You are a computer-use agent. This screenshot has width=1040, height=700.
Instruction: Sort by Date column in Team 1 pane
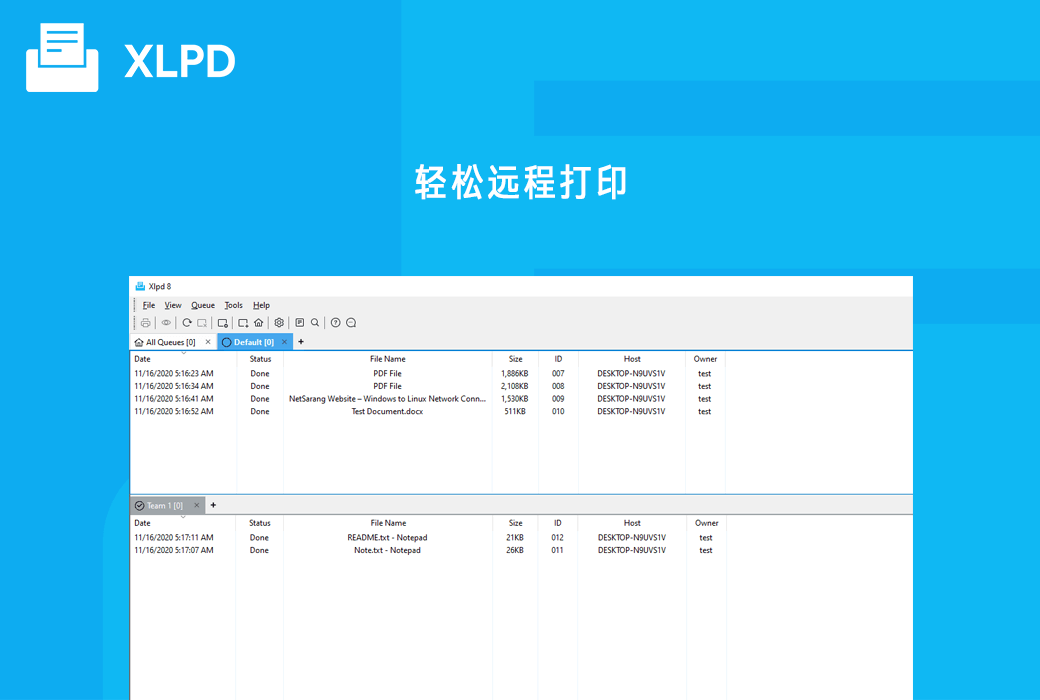183,523
